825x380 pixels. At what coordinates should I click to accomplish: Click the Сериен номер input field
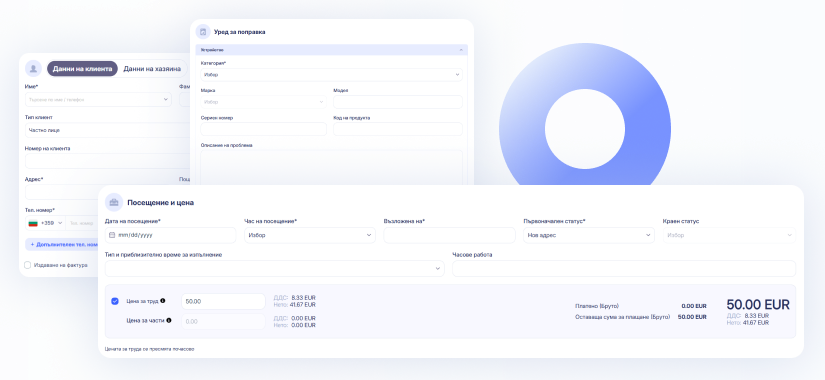[264, 129]
